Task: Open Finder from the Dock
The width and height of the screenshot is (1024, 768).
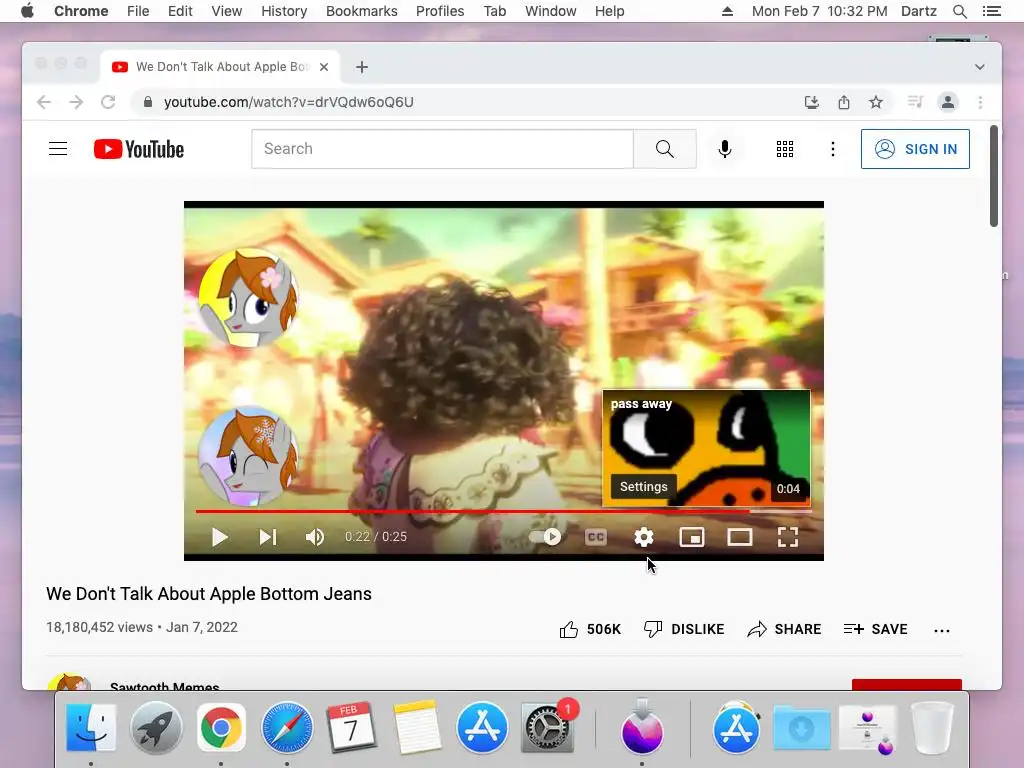Action: (91, 728)
